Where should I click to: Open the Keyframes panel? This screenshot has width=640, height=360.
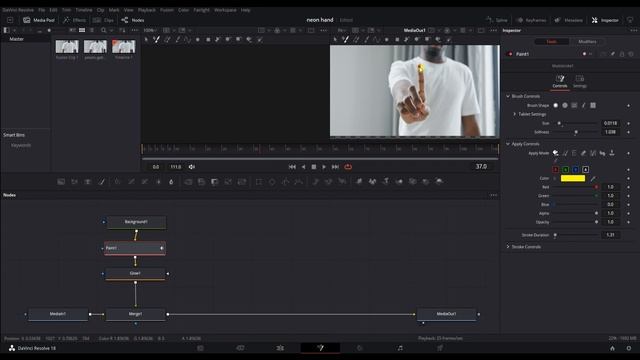click(531, 20)
